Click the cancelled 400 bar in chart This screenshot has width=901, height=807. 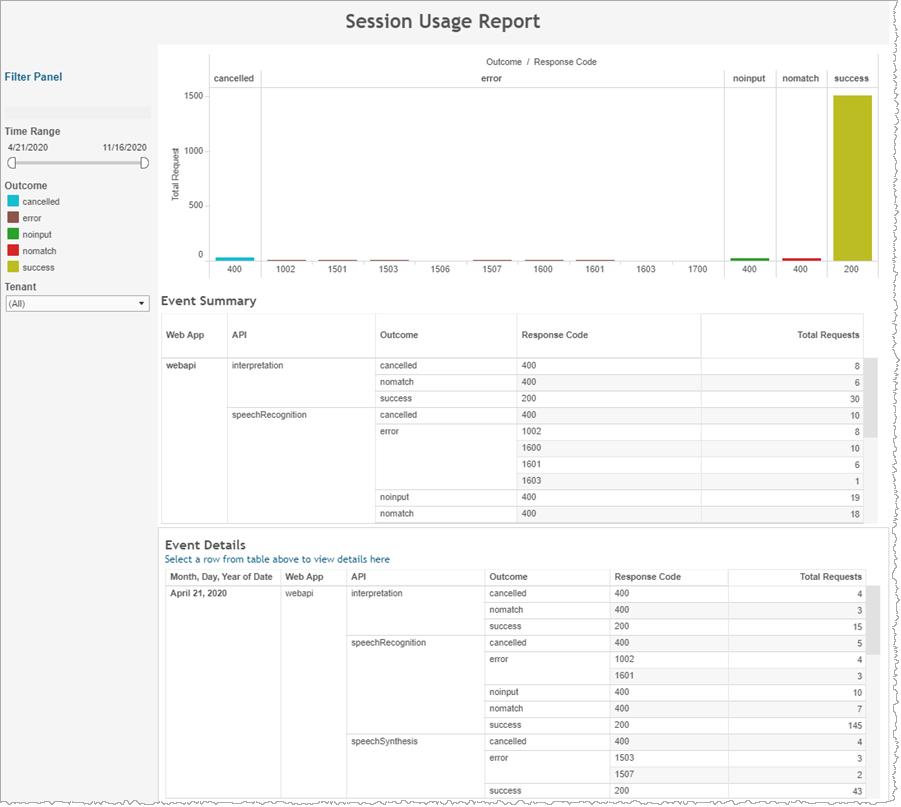234,259
